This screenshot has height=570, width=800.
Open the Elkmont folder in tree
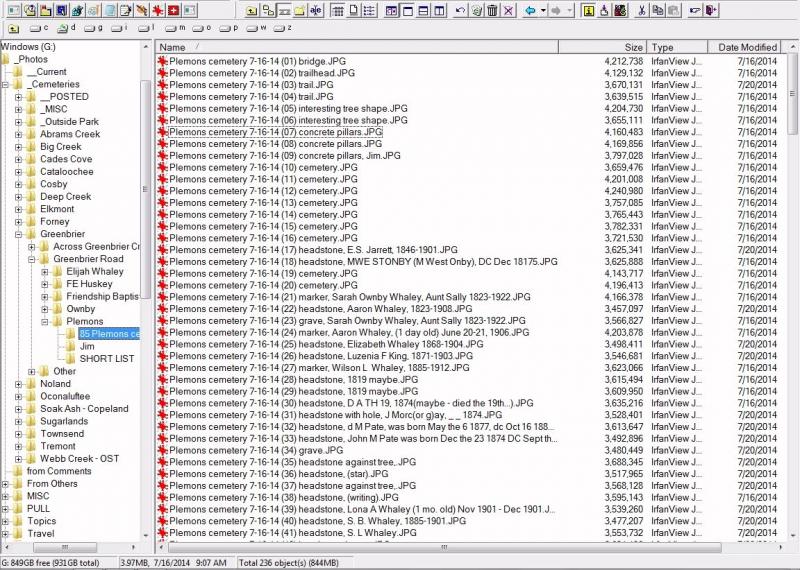coord(57,209)
